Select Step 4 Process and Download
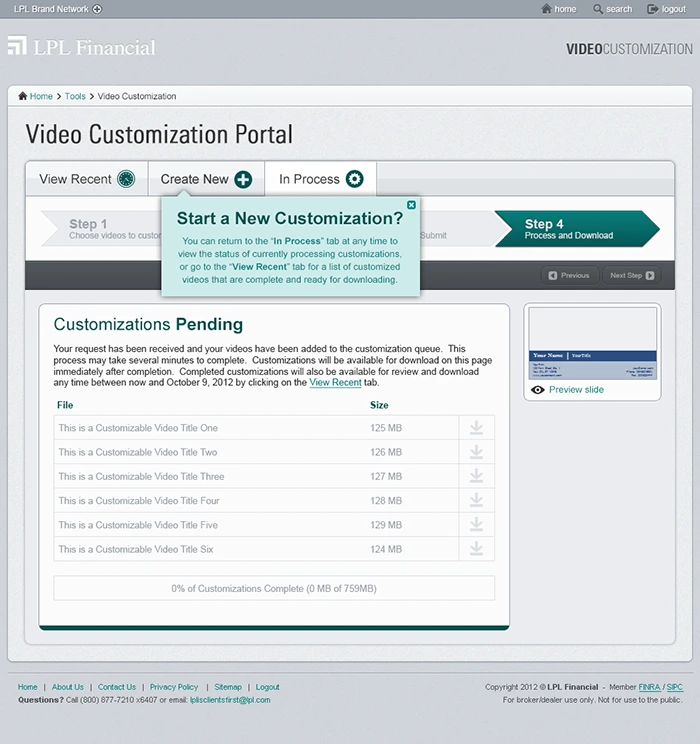The width and height of the screenshot is (700, 744). click(577, 229)
